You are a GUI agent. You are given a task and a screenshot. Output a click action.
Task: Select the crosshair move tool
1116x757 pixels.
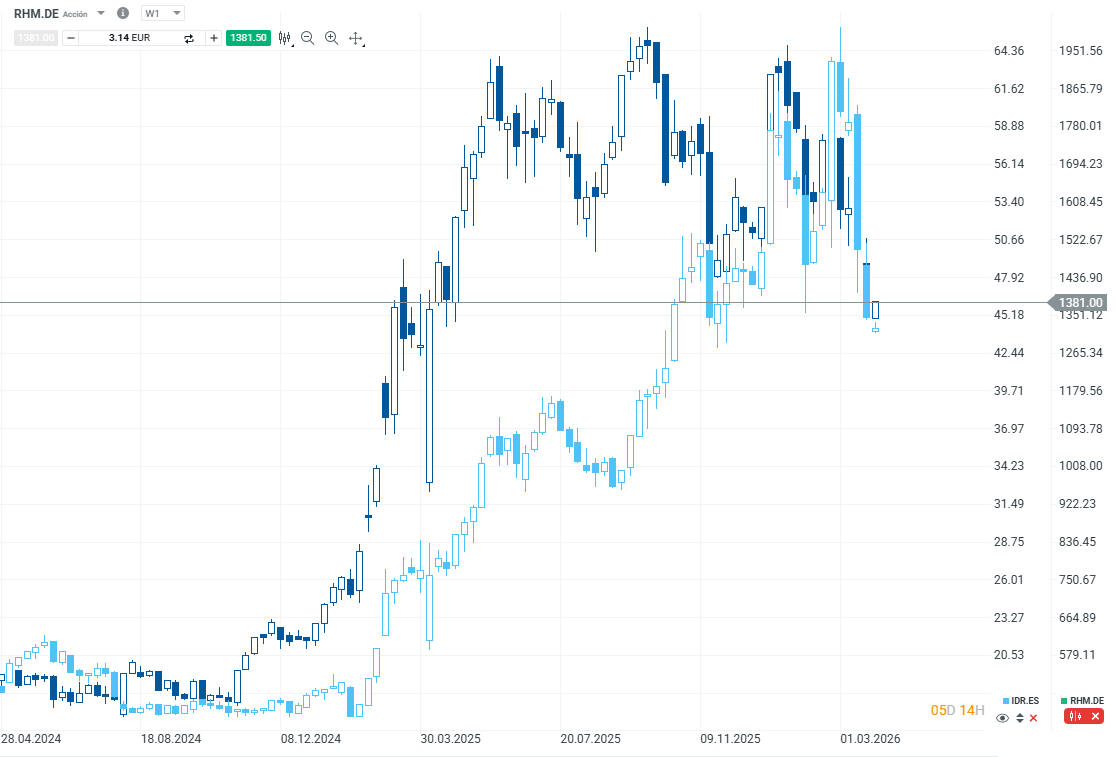[355, 38]
